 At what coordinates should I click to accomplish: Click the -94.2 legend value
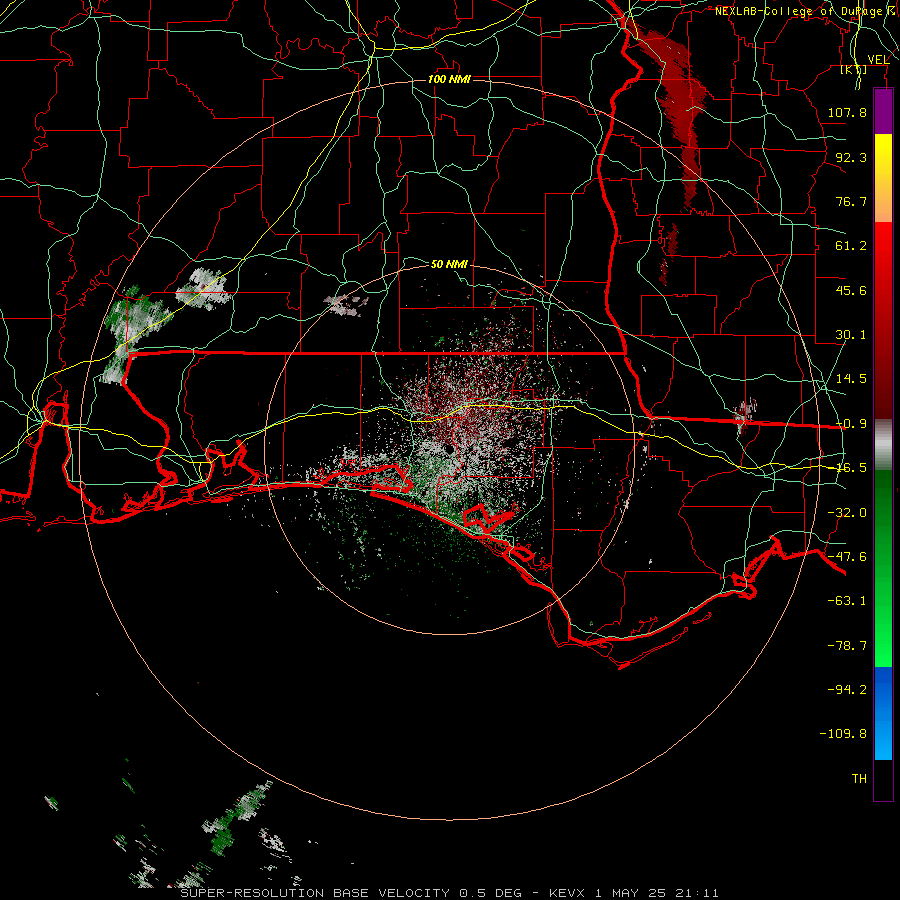(847, 690)
